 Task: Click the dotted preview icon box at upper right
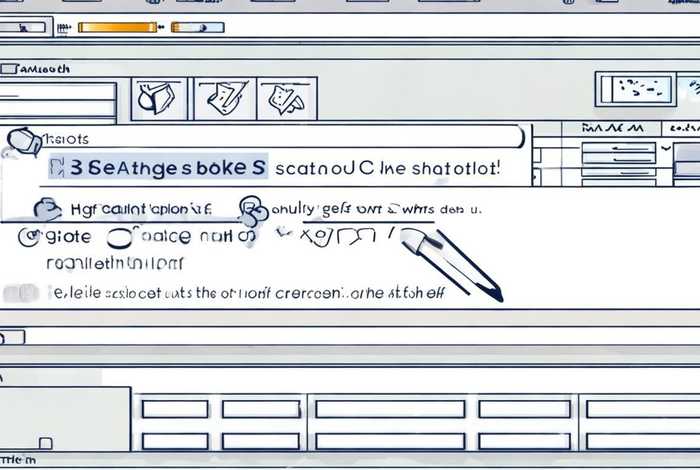tap(636, 90)
